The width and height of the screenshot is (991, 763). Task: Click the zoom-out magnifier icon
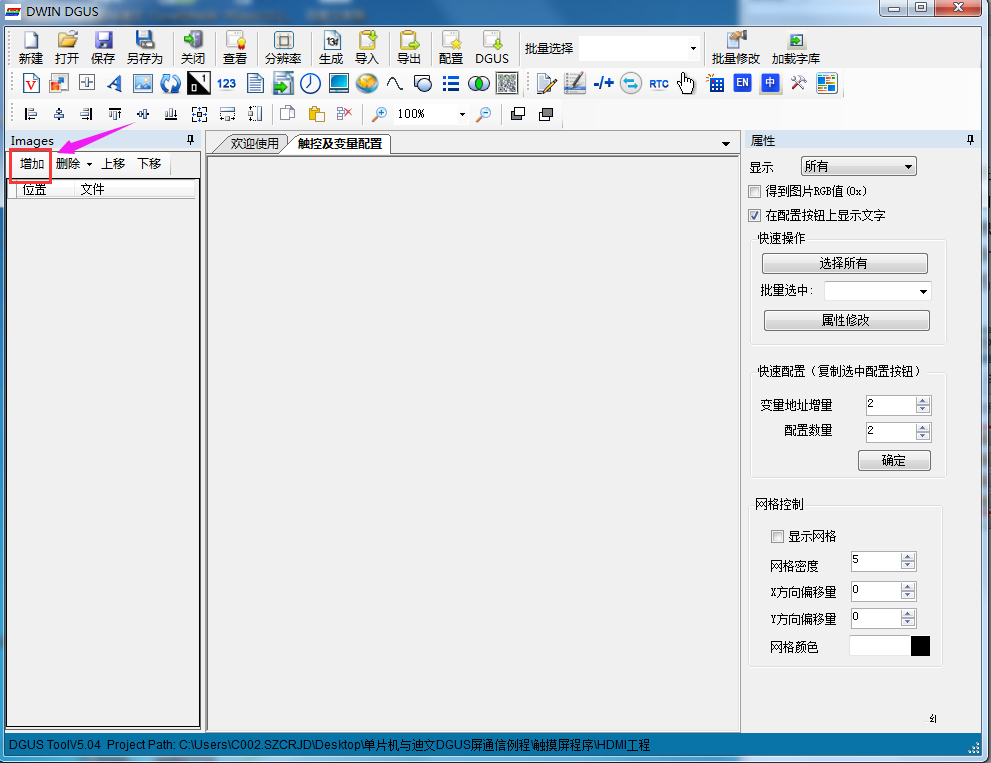click(483, 114)
